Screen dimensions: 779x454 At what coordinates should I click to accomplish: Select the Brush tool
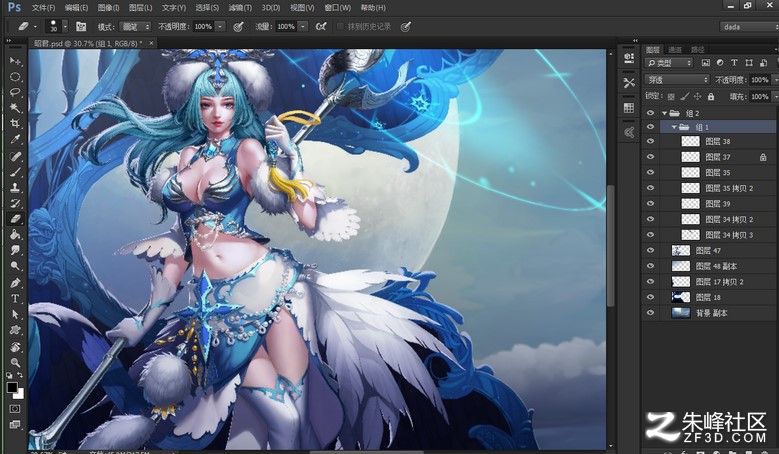point(15,172)
